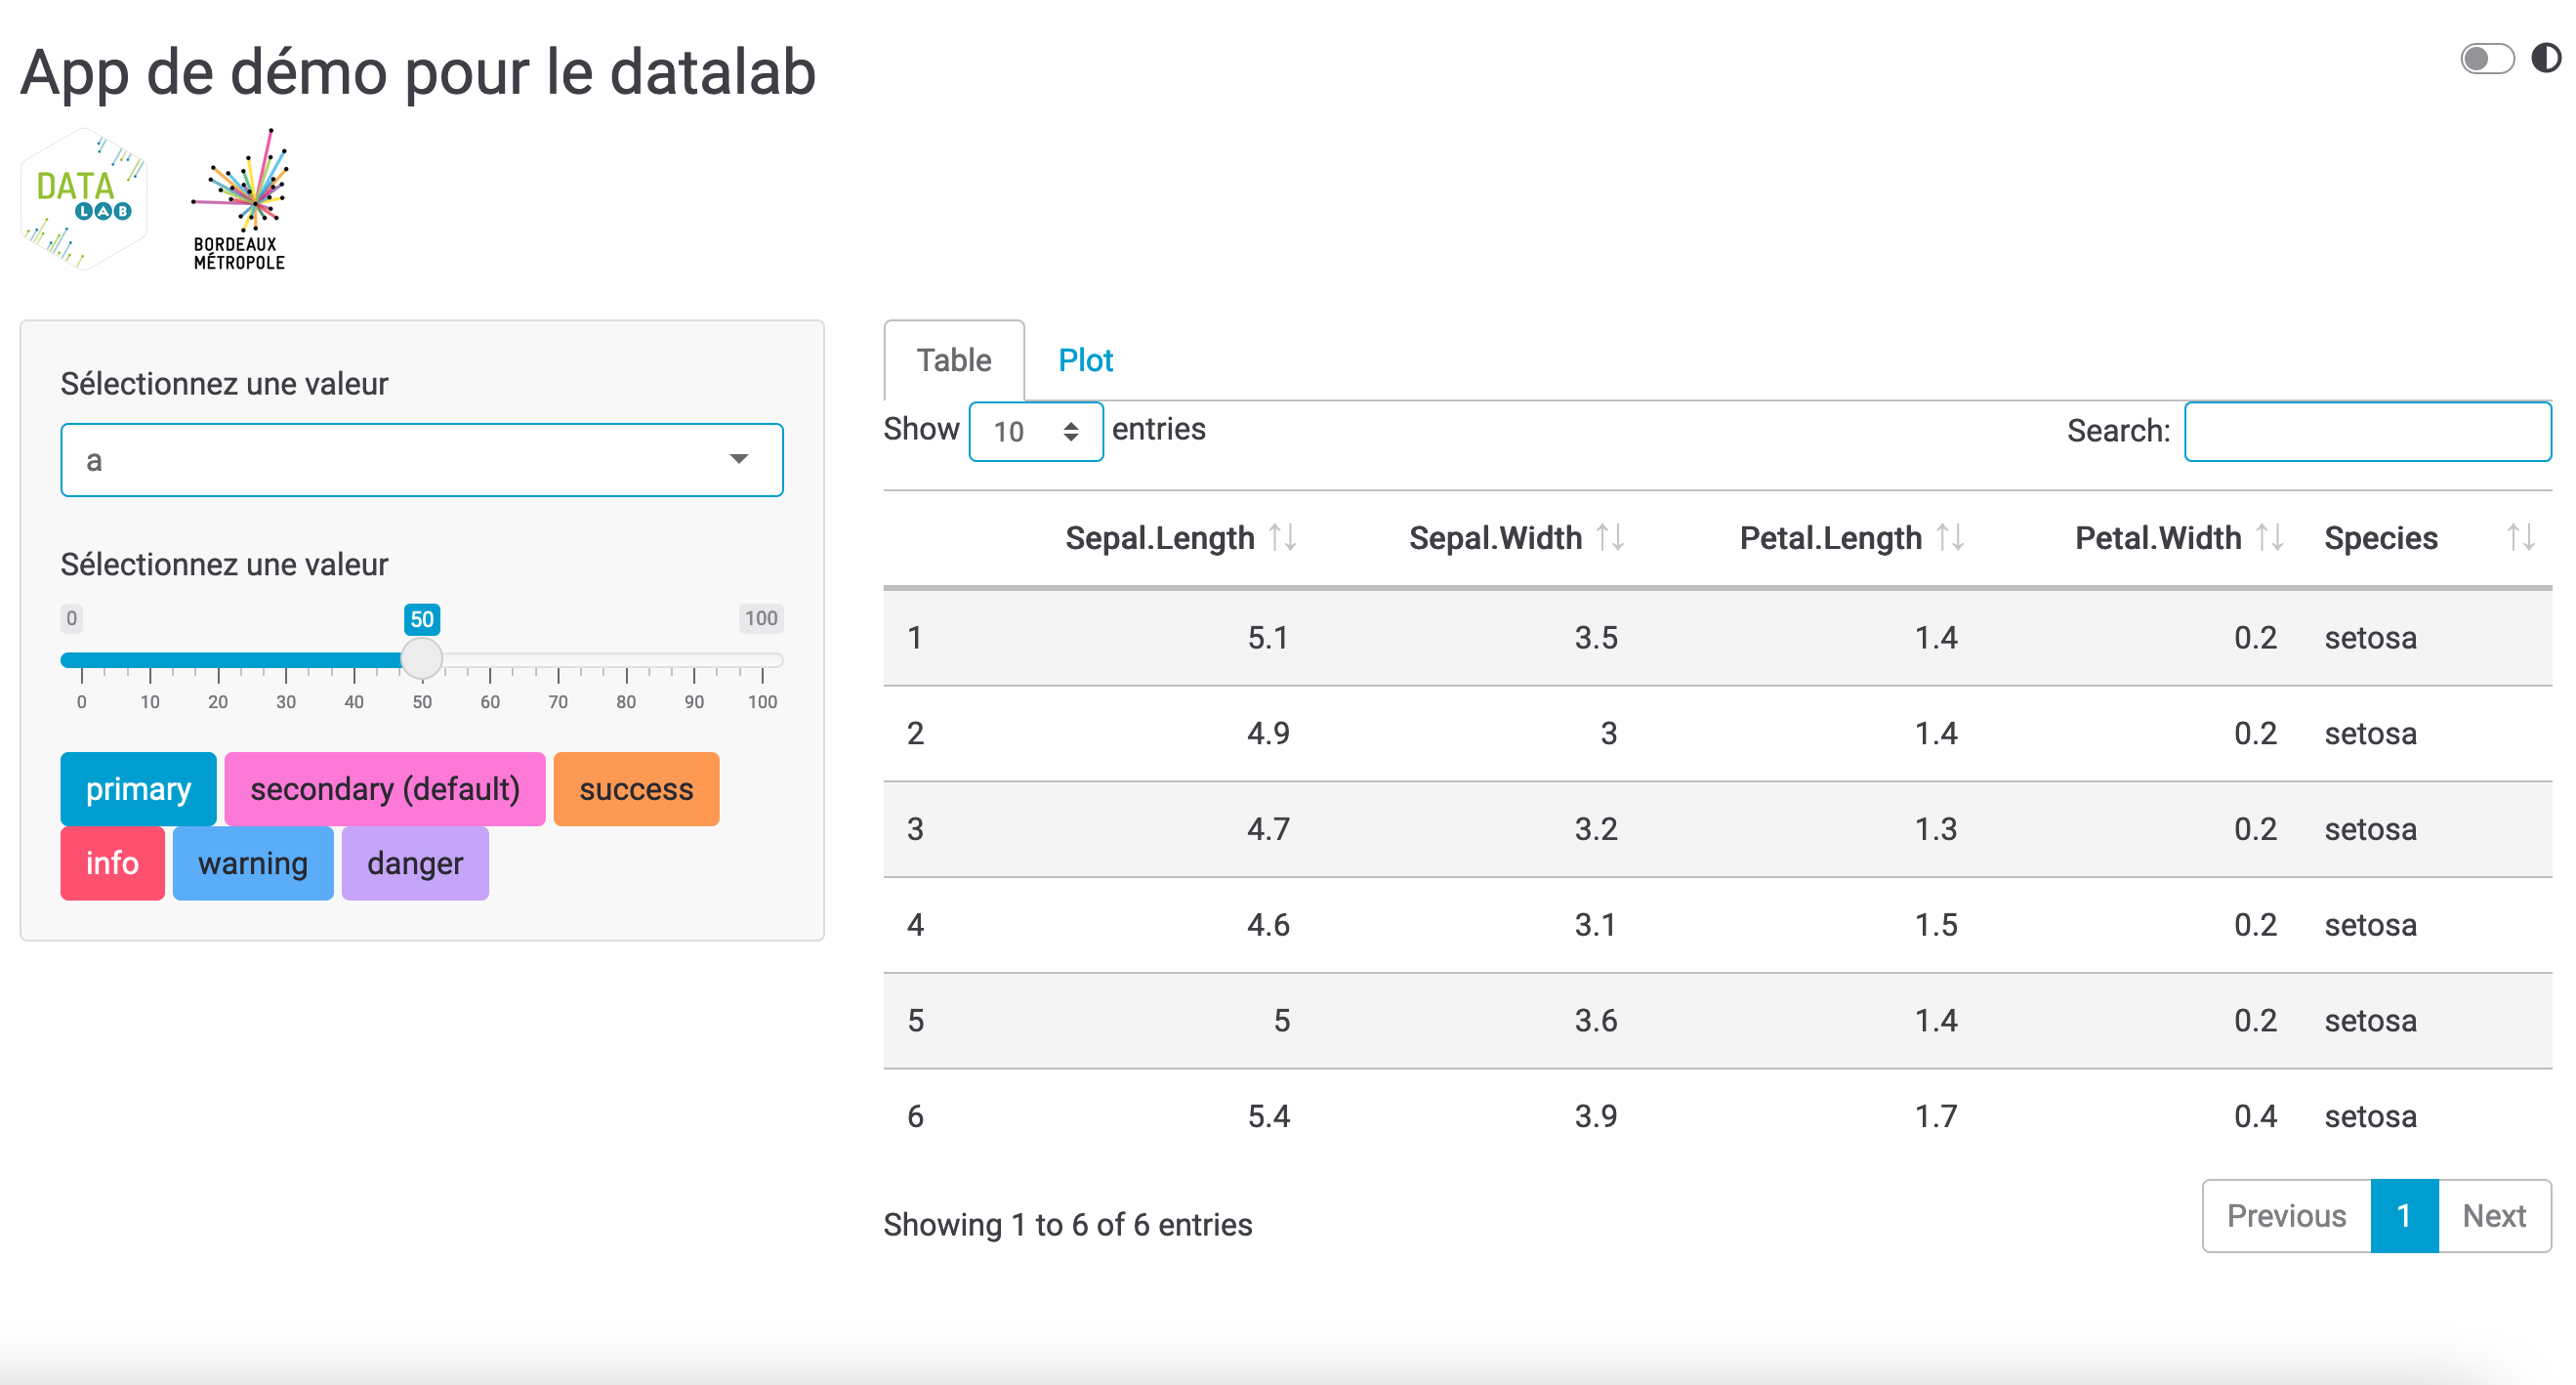Screen dimensions: 2576x1385
Task: Click the primary button
Action: [138, 789]
